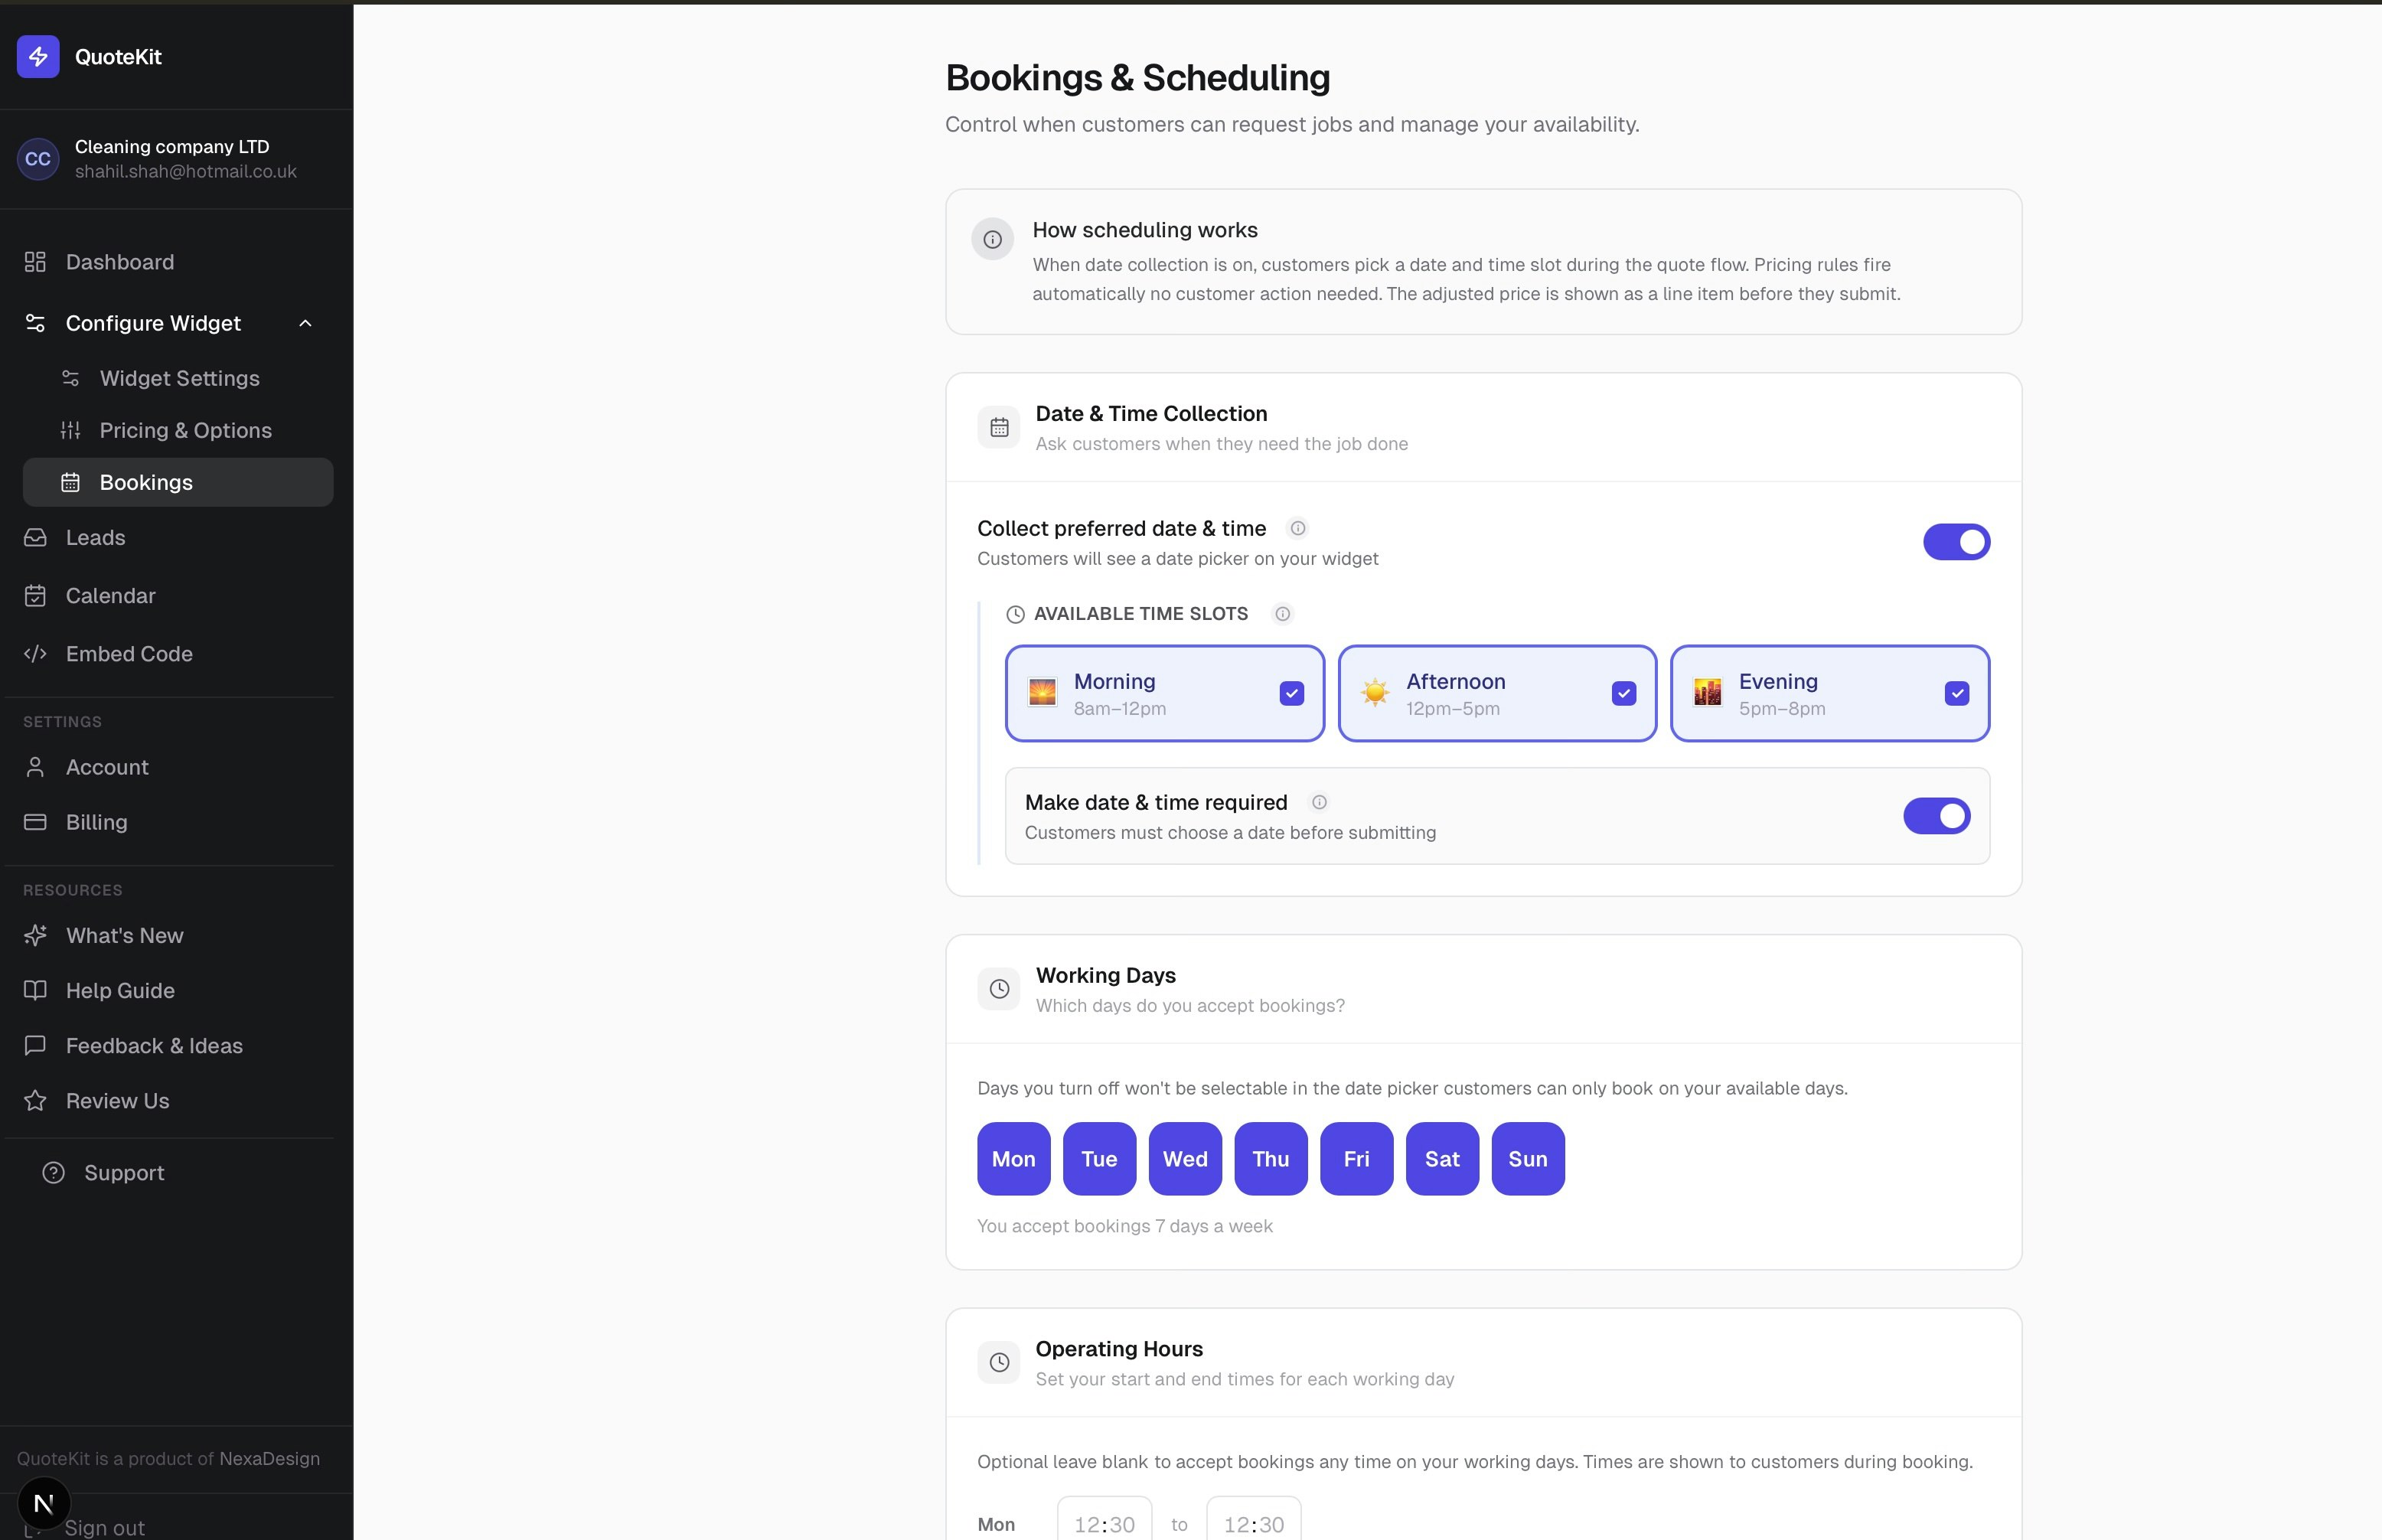This screenshot has height=1540, width=2382.
Task: Click the How scheduling works info icon
Action: tap(992, 240)
